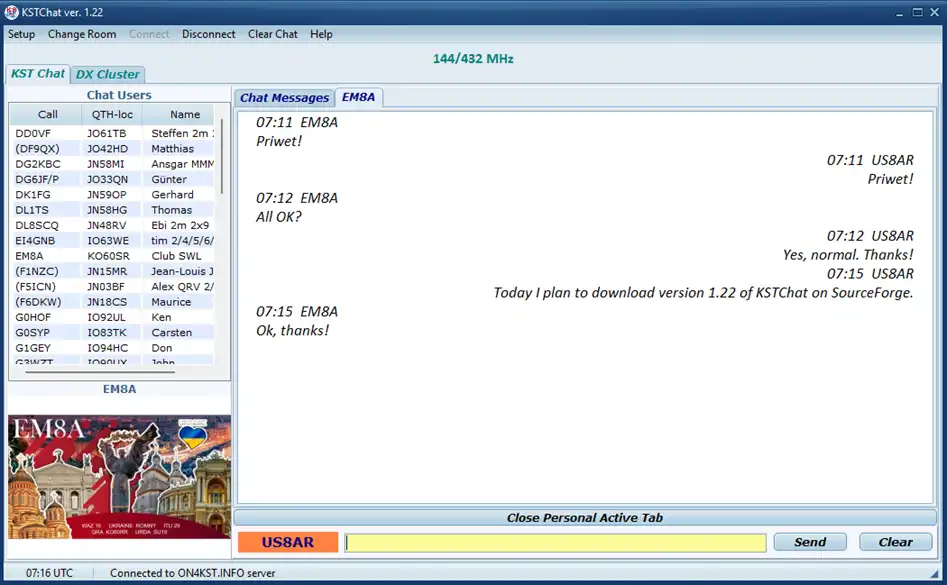The height and width of the screenshot is (585, 947).
Task: Click the name Maurice in the list
Action: (x=171, y=302)
